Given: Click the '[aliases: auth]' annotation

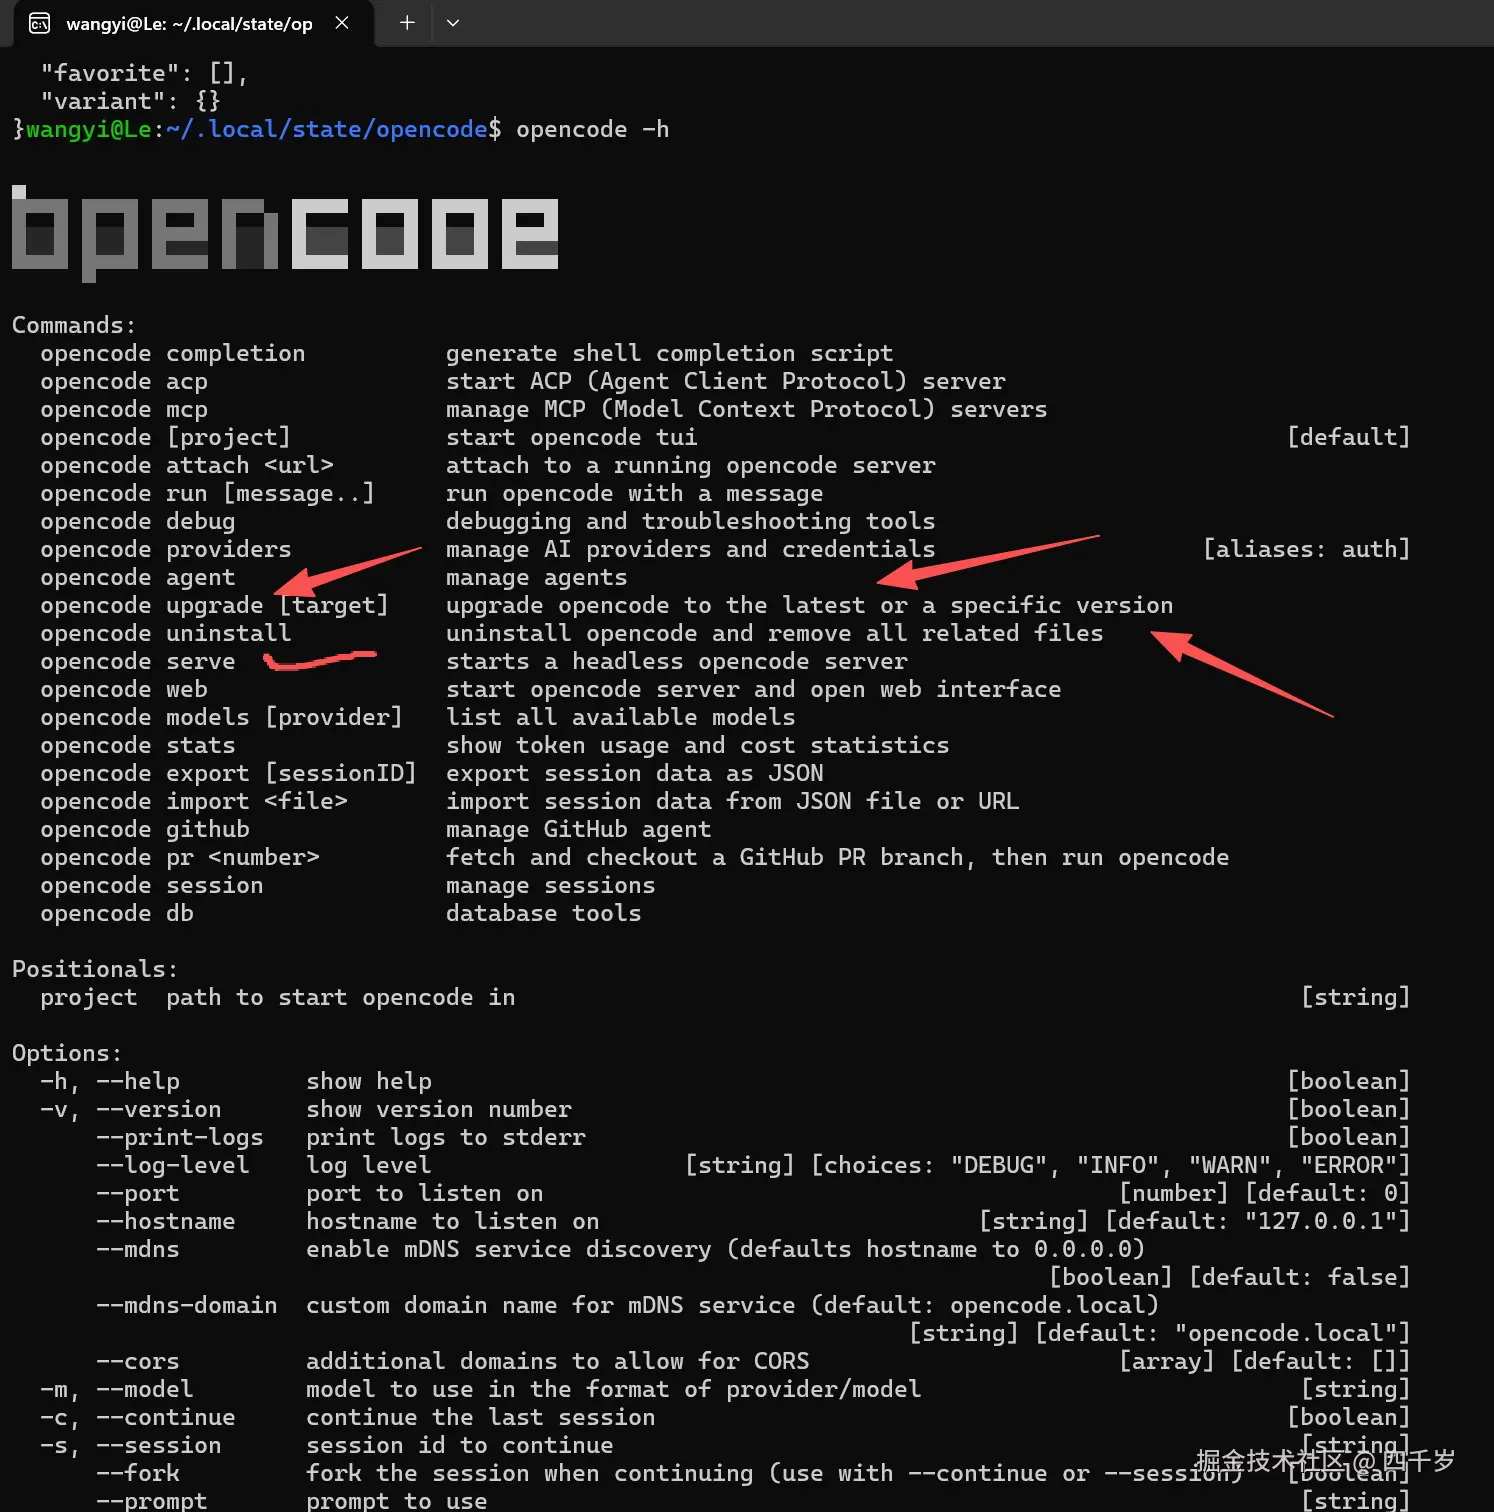Looking at the screenshot, I should (x=1307, y=548).
